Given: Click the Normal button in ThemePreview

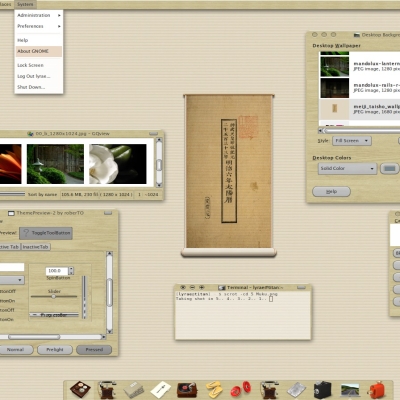Looking at the screenshot, I should point(15,350).
